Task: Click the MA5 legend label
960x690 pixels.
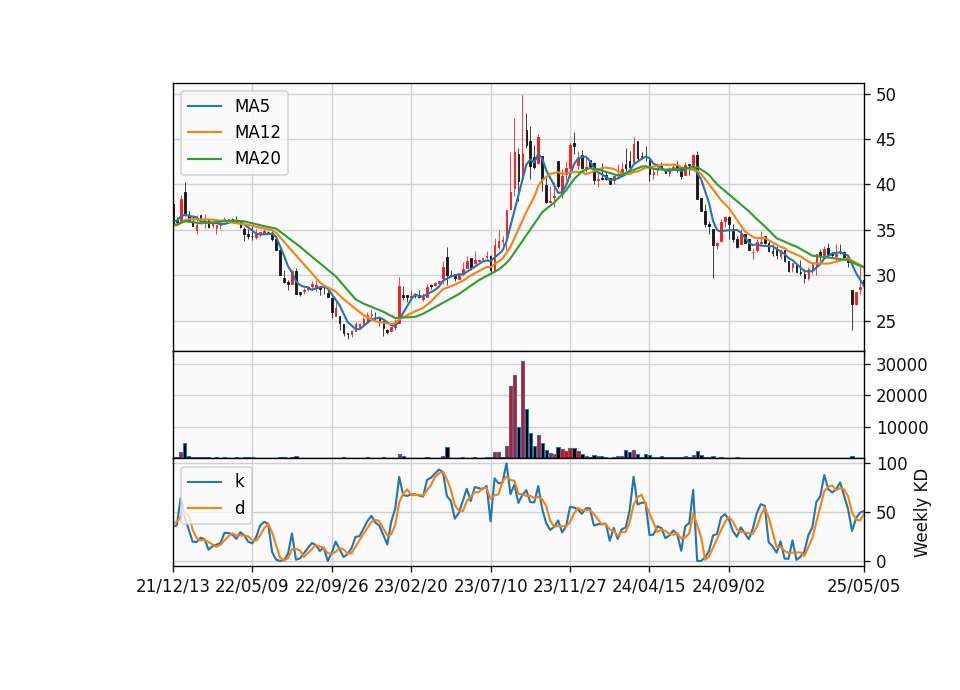Action: pyautogui.click(x=252, y=106)
